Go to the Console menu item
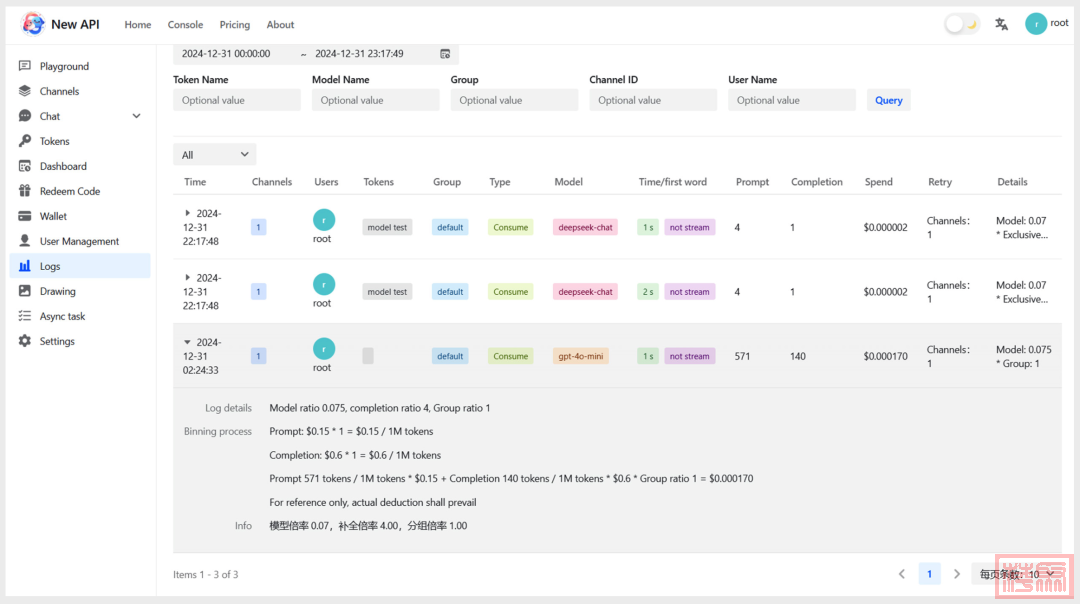This screenshot has height=604, width=1080. coord(185,25)
